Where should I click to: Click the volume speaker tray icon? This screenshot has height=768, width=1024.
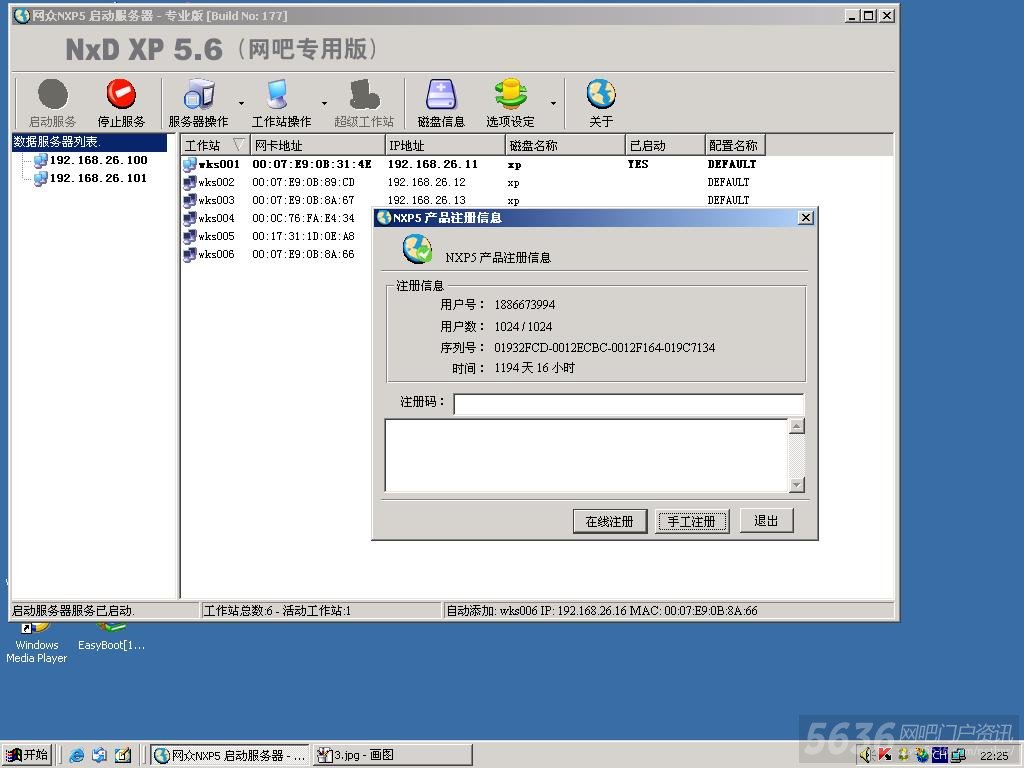[x=867, y=756]
